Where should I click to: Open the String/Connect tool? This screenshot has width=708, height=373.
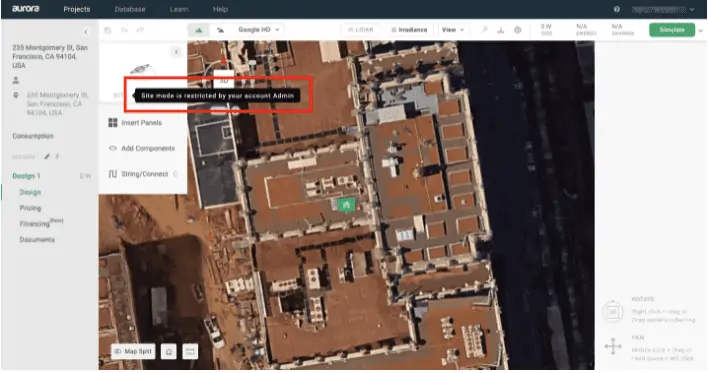click(143, 174)
